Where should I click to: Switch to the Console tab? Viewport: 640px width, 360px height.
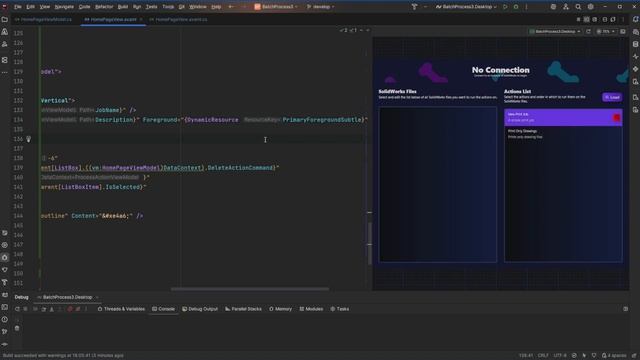point(163,309)
